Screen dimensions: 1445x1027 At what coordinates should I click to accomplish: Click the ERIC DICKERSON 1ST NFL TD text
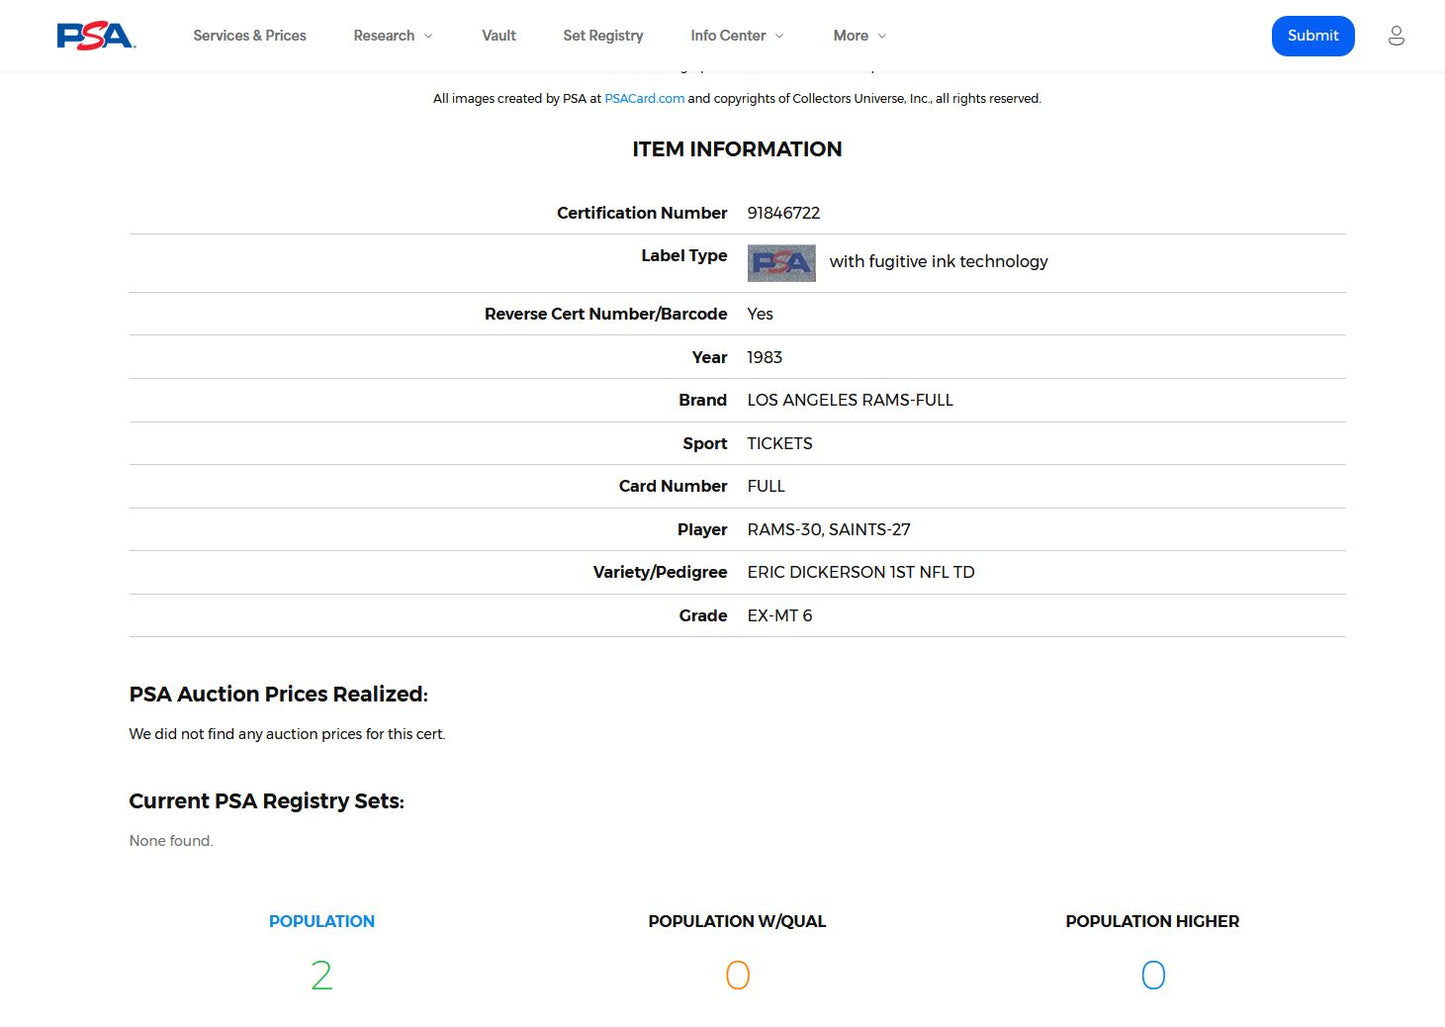pyautogui.click(x=860, y=572)
